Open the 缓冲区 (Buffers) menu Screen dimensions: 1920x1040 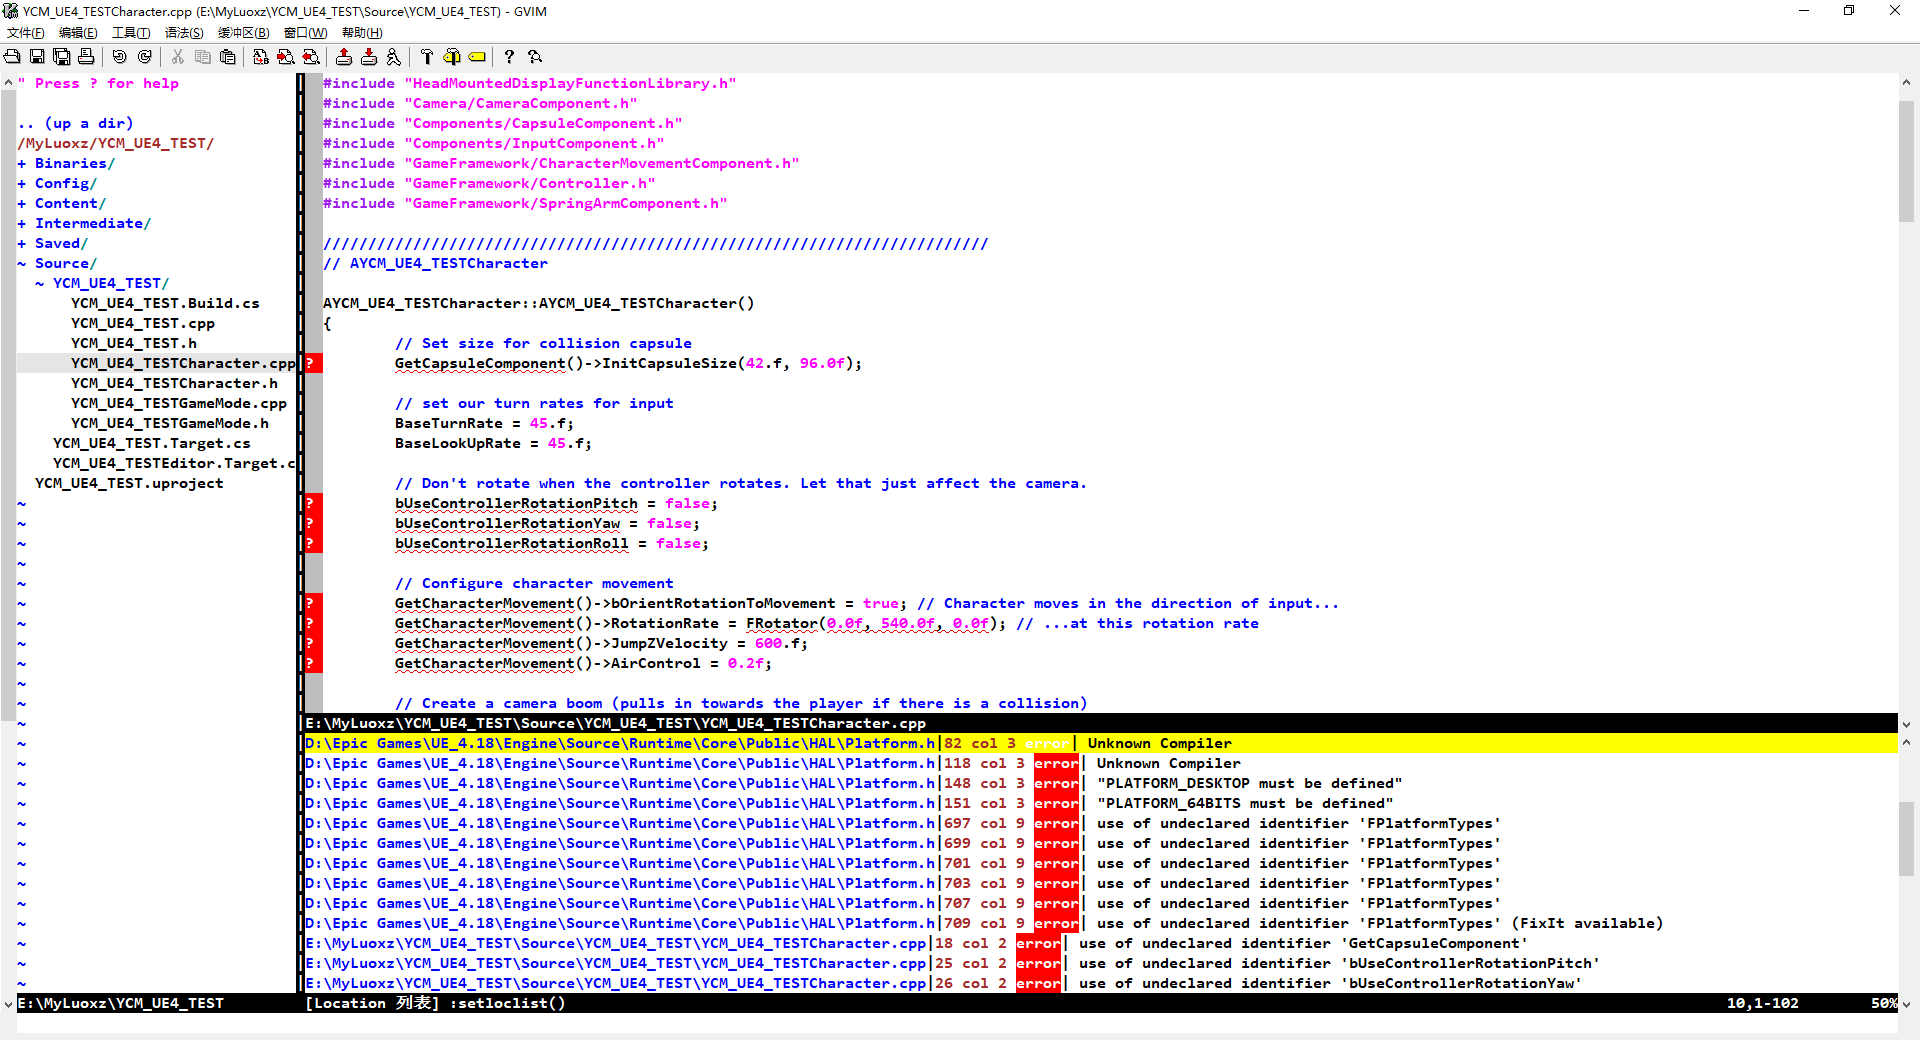click(242, 33)
